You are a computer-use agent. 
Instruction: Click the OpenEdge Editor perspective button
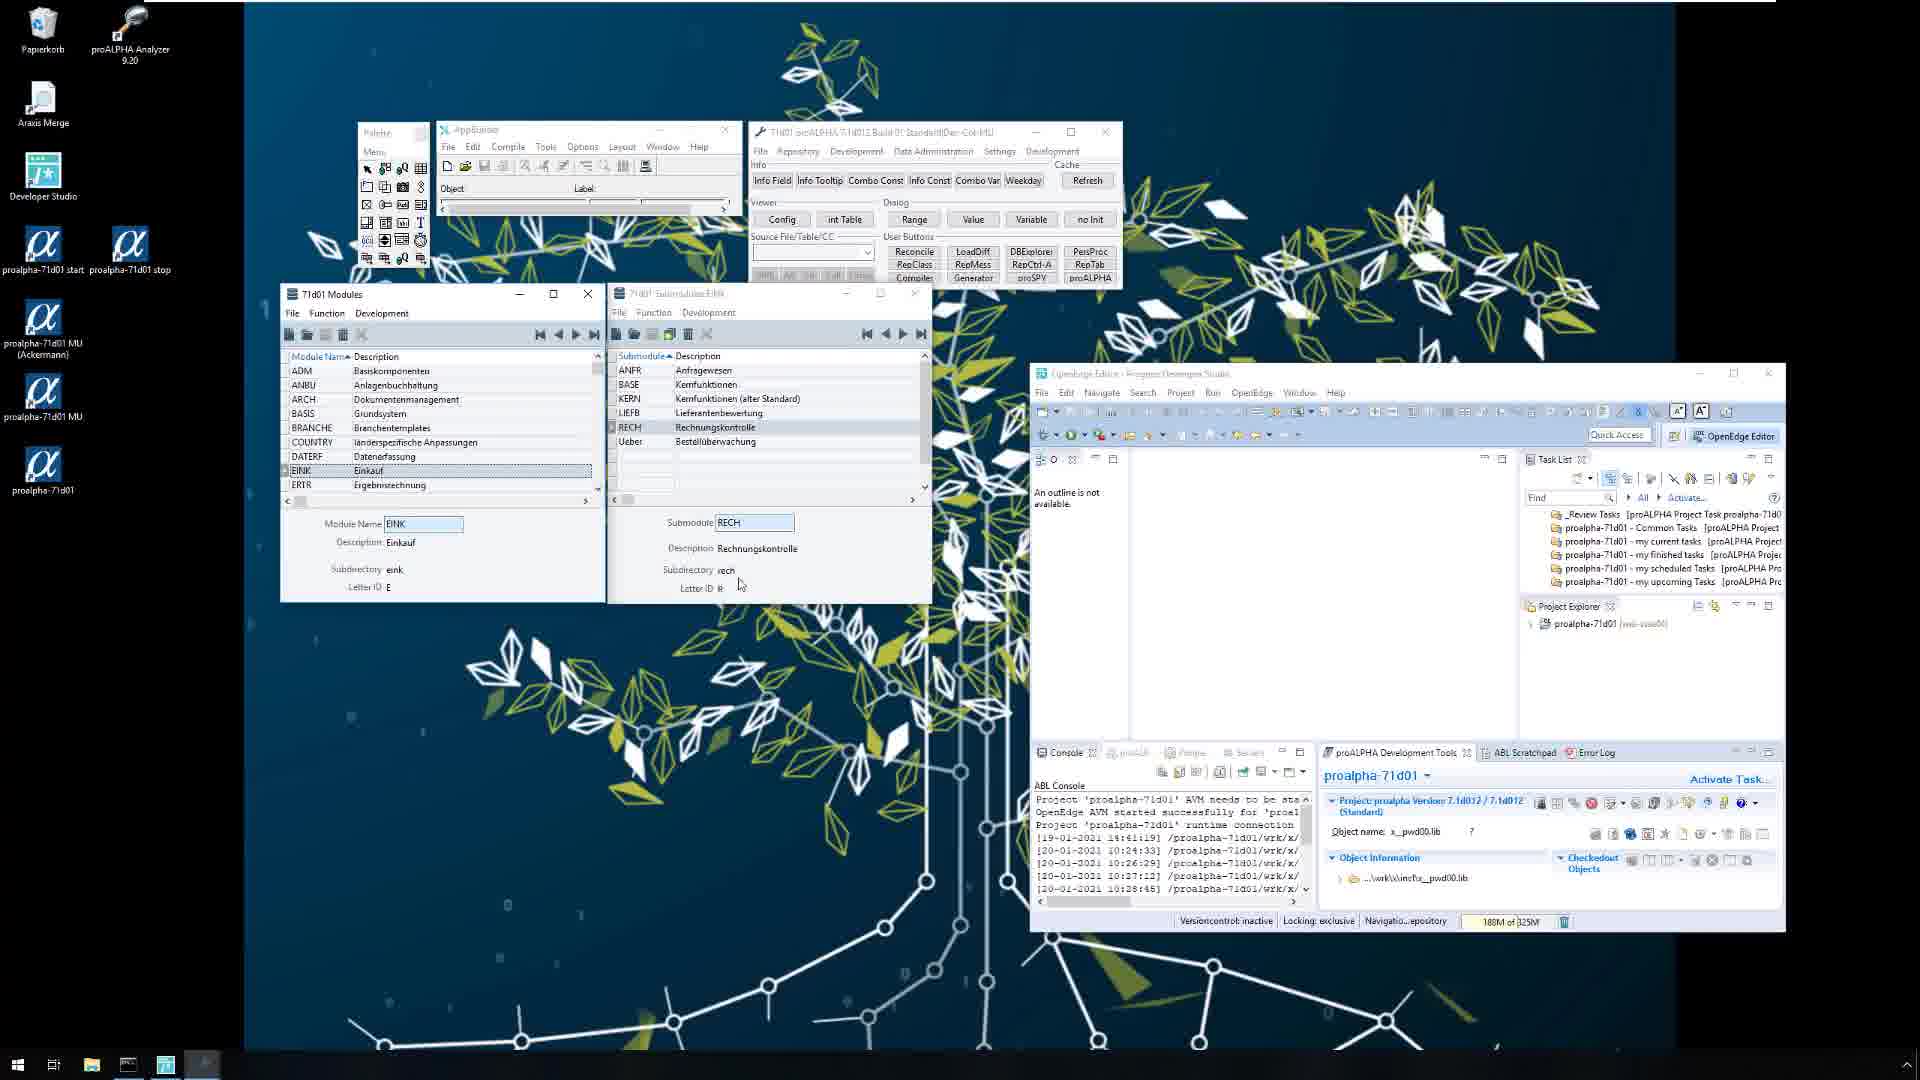[x=1733, y=436]
